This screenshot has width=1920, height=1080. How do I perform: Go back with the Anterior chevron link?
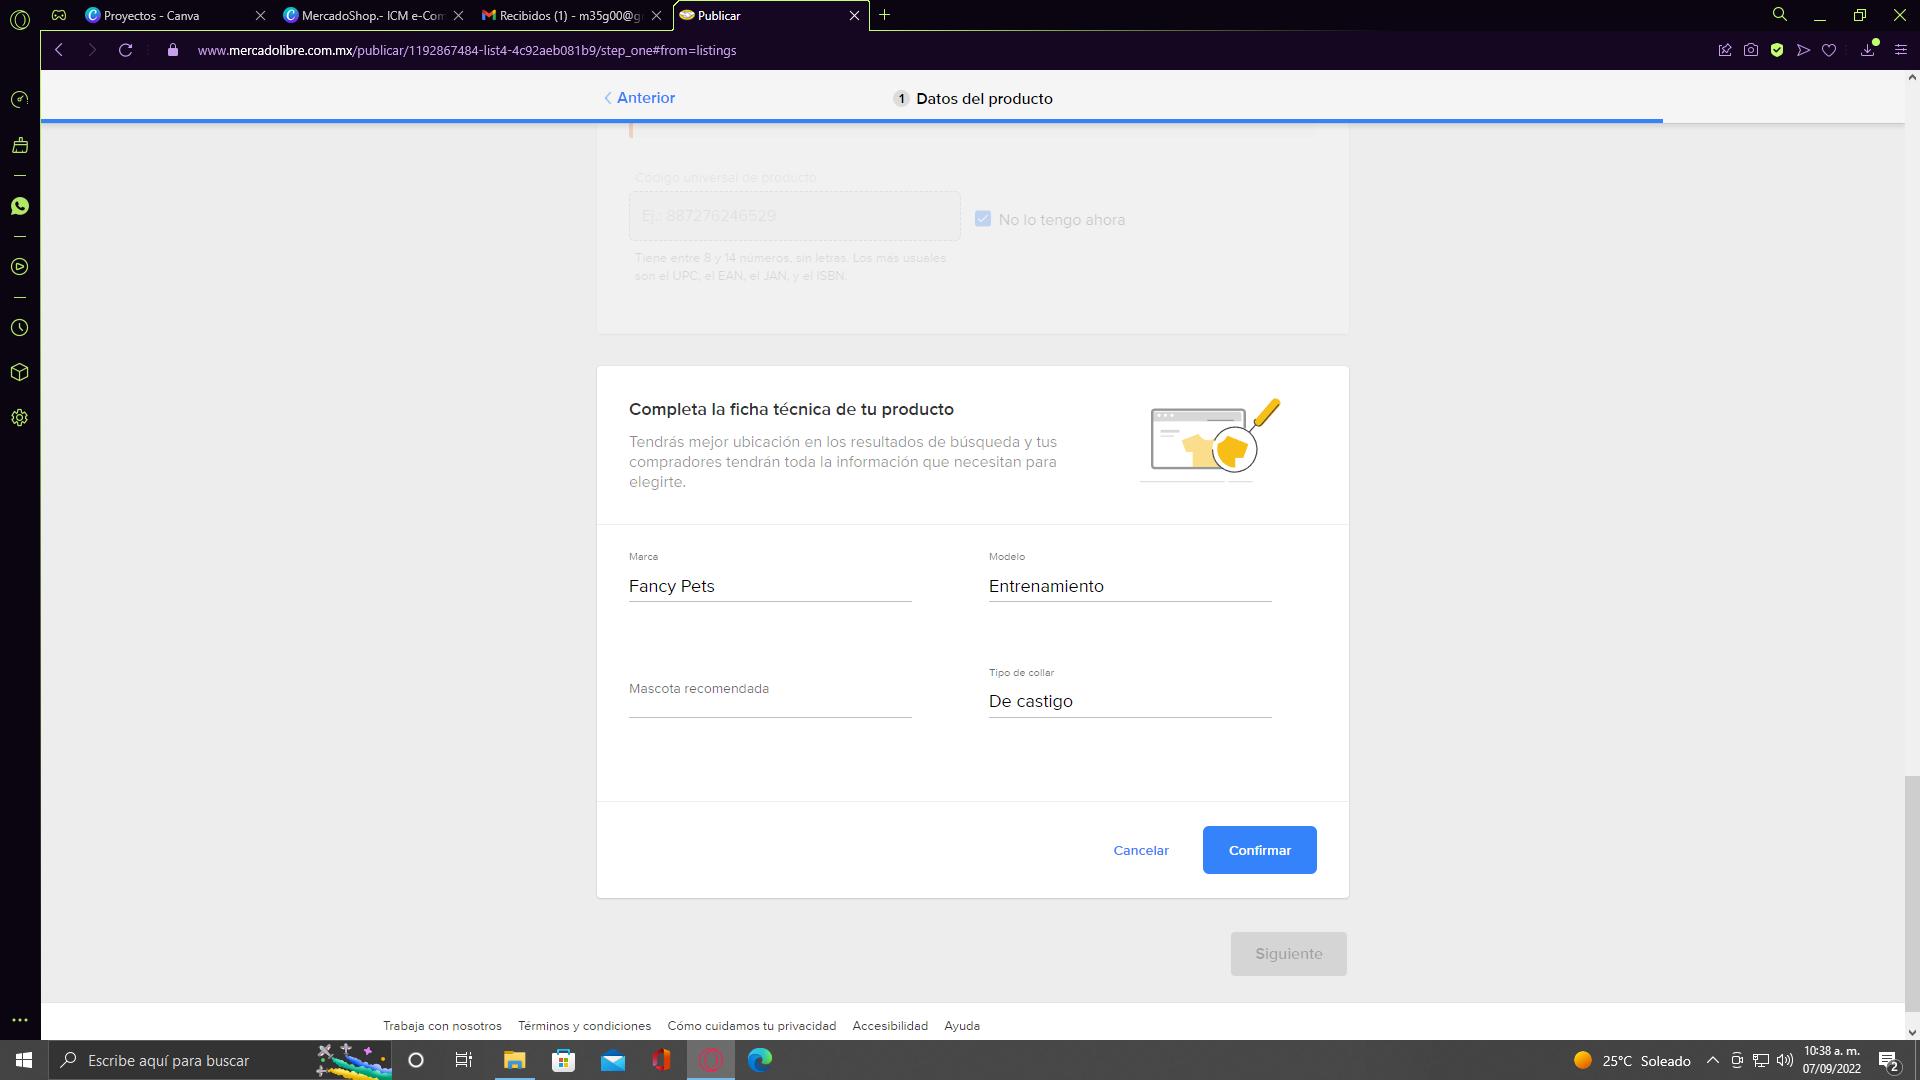pyautogui.click(x=640, y=98)
